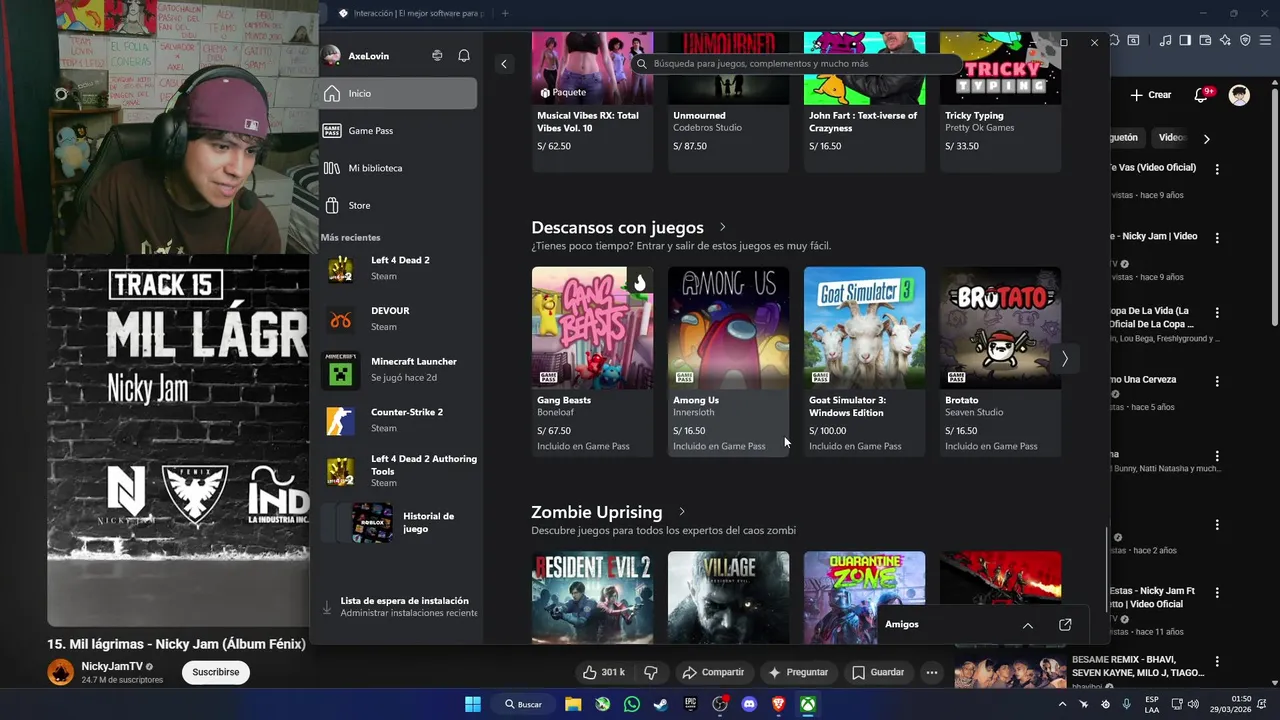The width and height of the screenshot is (1280, 720).
Task: Collapse Amigos panel chevron
Action: pos(1027,625)
